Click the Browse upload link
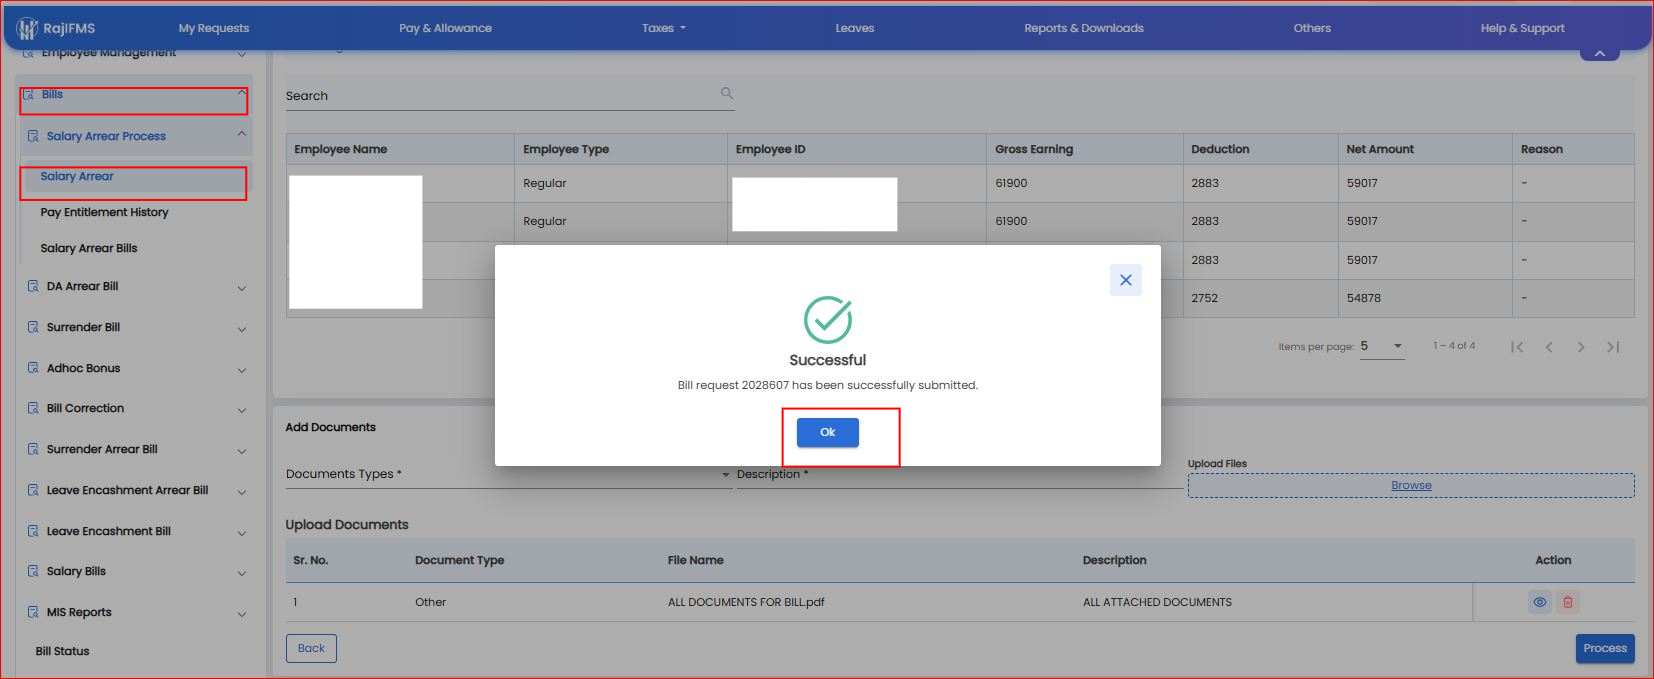The width and height of the screenshot is (1654, 679). click(x=1411, y=485)
